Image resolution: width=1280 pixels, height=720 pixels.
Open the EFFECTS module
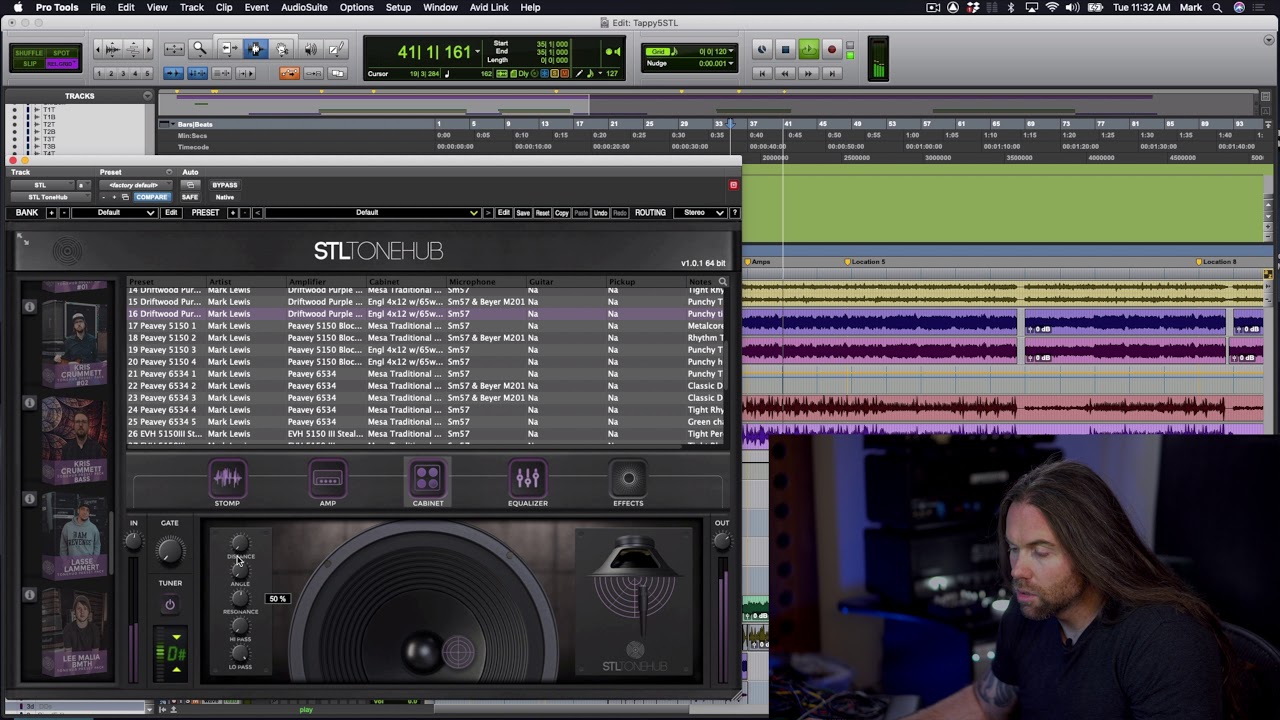(x=628, y=483)
